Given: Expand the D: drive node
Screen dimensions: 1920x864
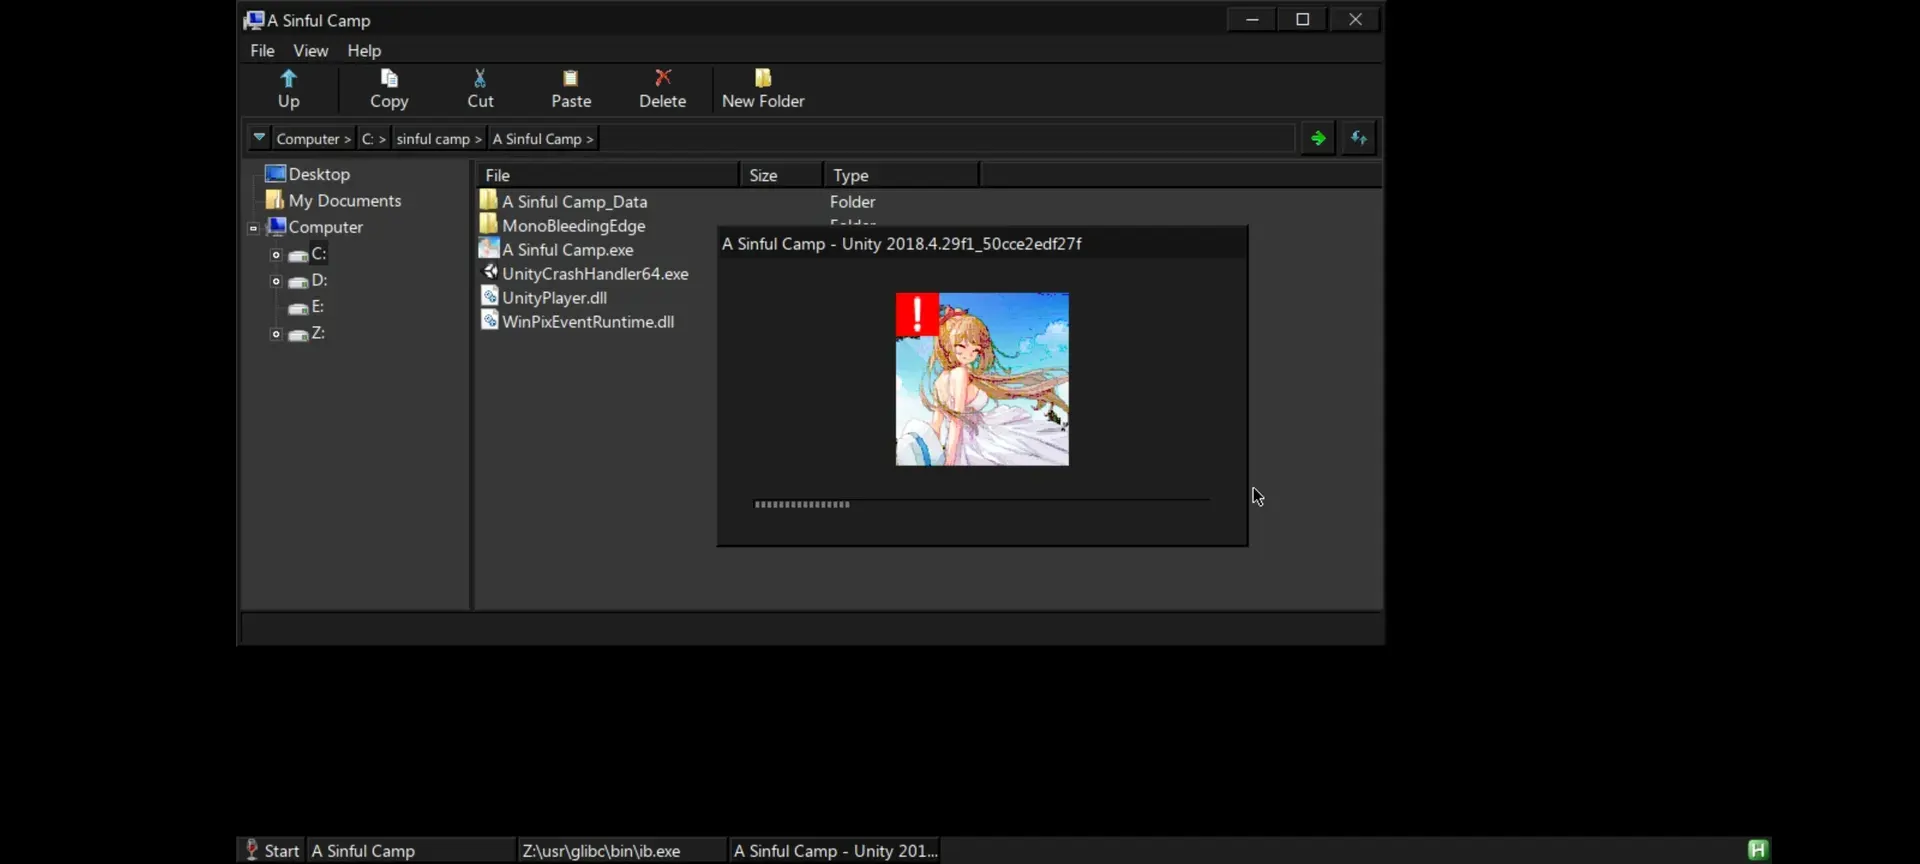Looking at the screenshot, I should tap(276, 281).
